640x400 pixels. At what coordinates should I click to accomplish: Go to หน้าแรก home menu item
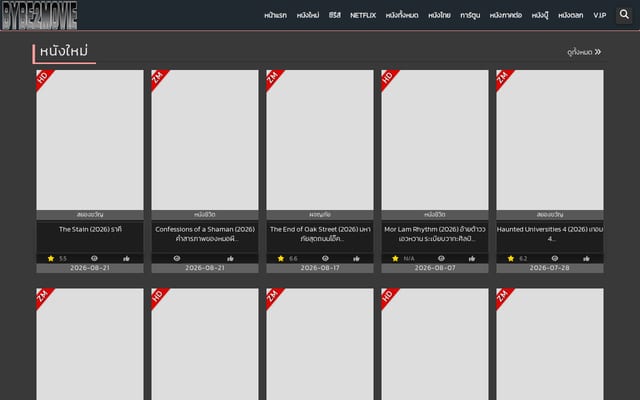click(x=276, y=16)
